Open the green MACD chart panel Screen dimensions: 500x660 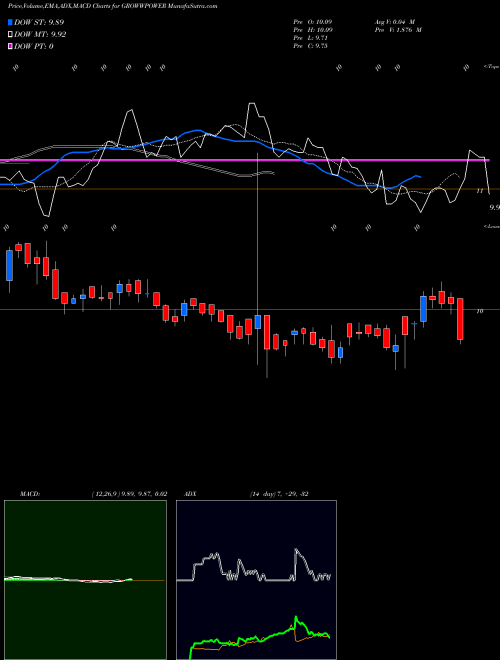85,580
